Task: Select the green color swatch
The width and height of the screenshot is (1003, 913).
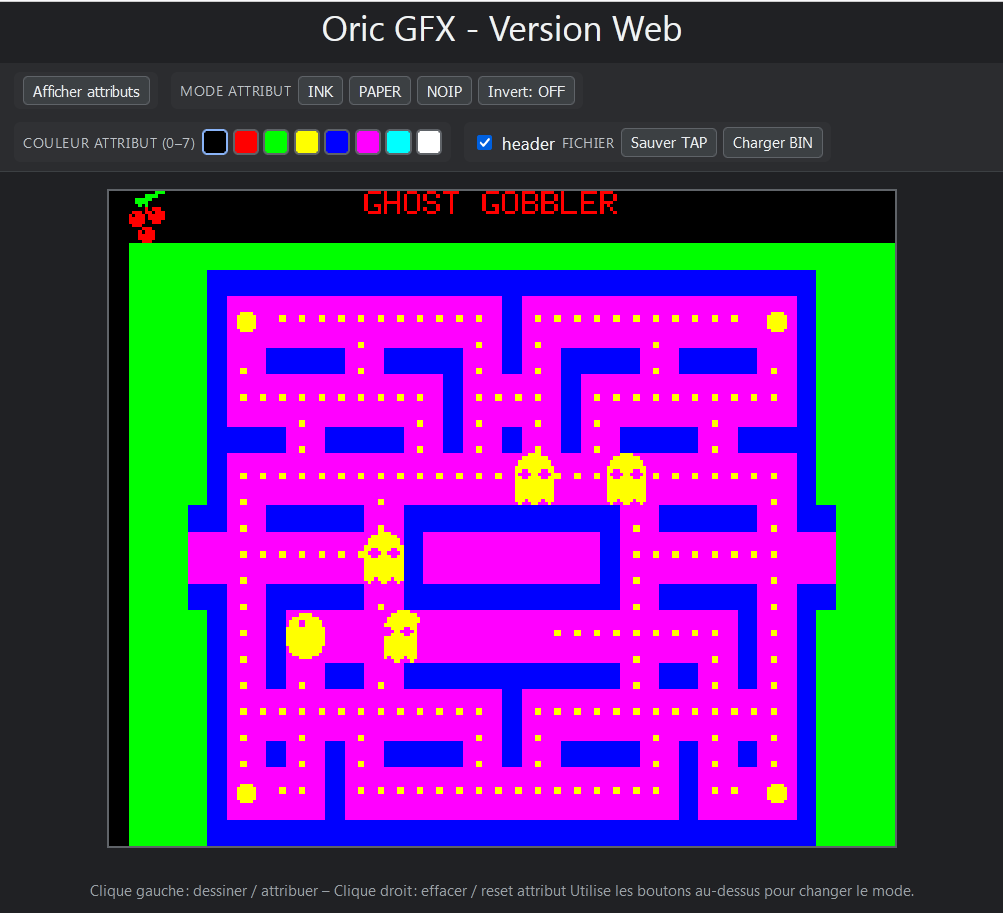Action: (x=276, y=142)
